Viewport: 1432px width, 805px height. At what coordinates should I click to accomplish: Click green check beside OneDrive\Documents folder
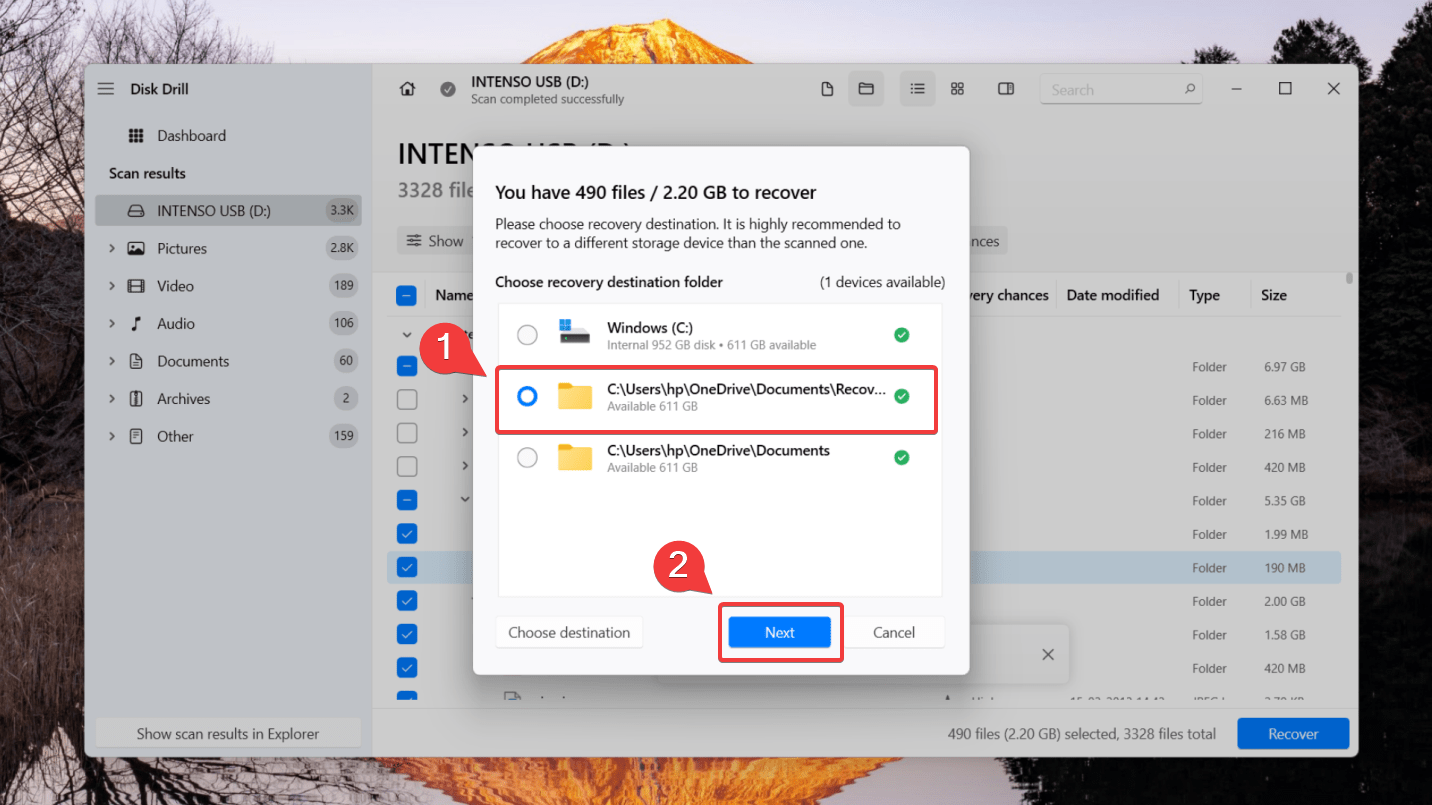click(x=902, y=458)
